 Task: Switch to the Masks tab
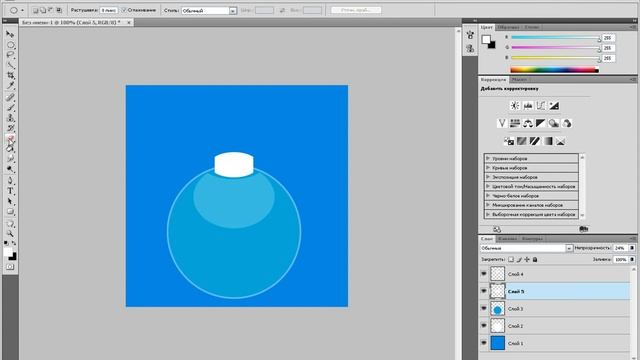point(519,80)
